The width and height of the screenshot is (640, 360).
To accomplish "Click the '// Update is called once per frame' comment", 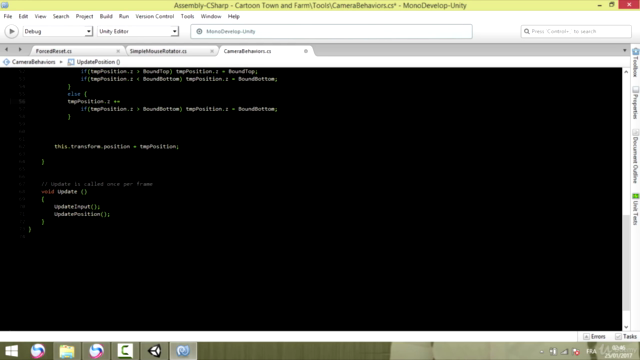I will tap(97, 184).
